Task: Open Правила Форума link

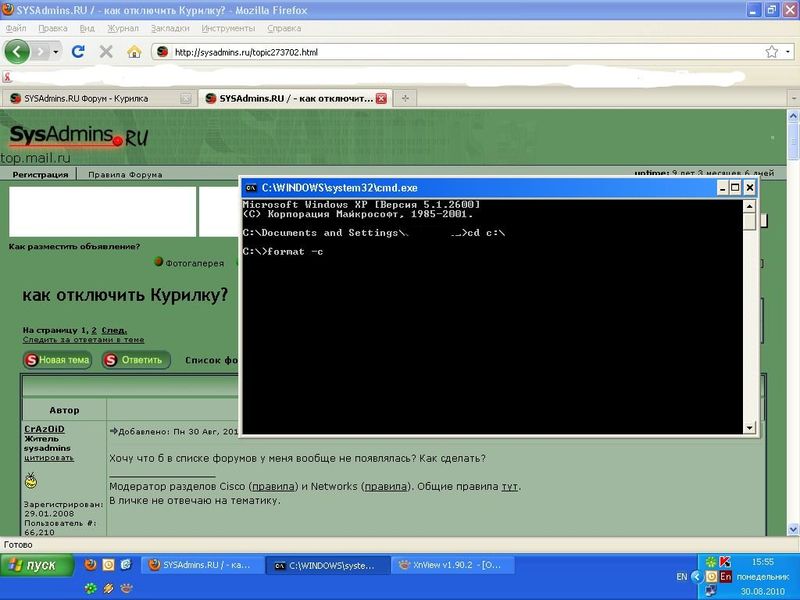Action: [125, 174]
